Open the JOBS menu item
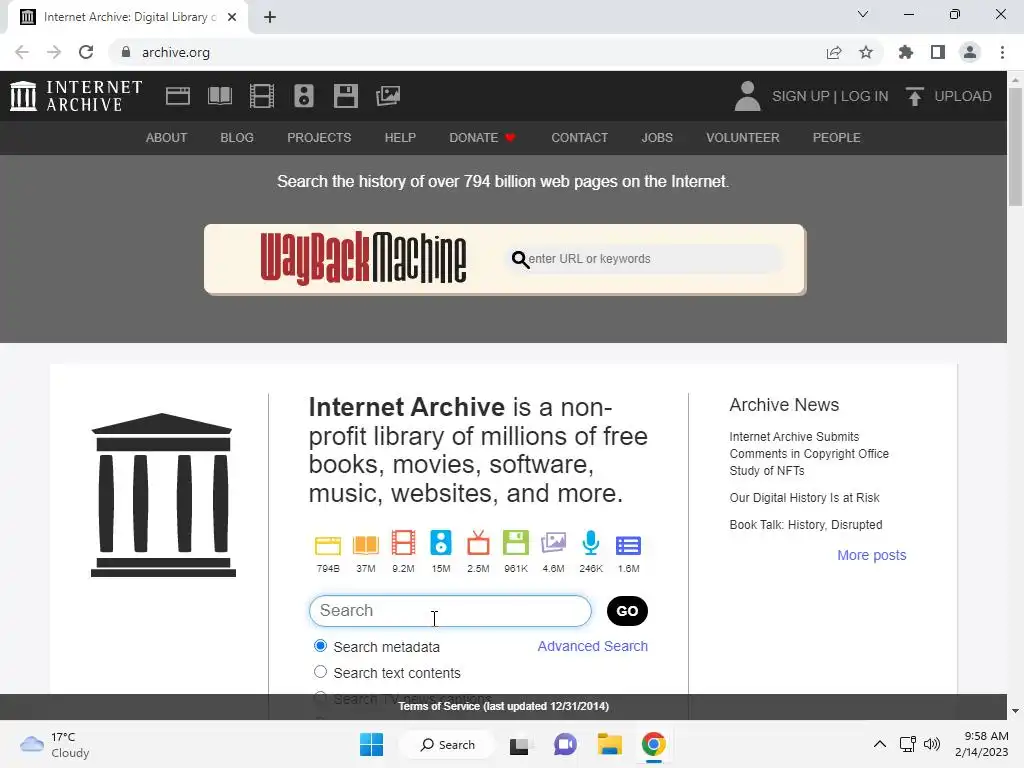Image resolution: width=1024 pixels, height=768 pixels. pos(657,138)
